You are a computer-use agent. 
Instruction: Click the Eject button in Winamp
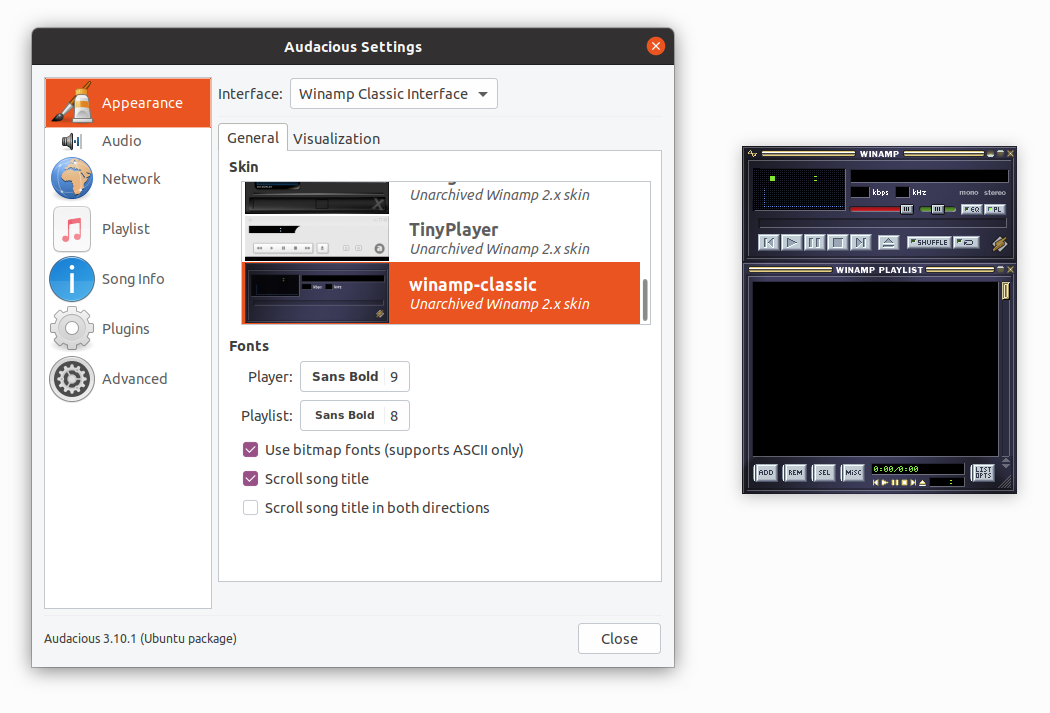click(887, 241)
